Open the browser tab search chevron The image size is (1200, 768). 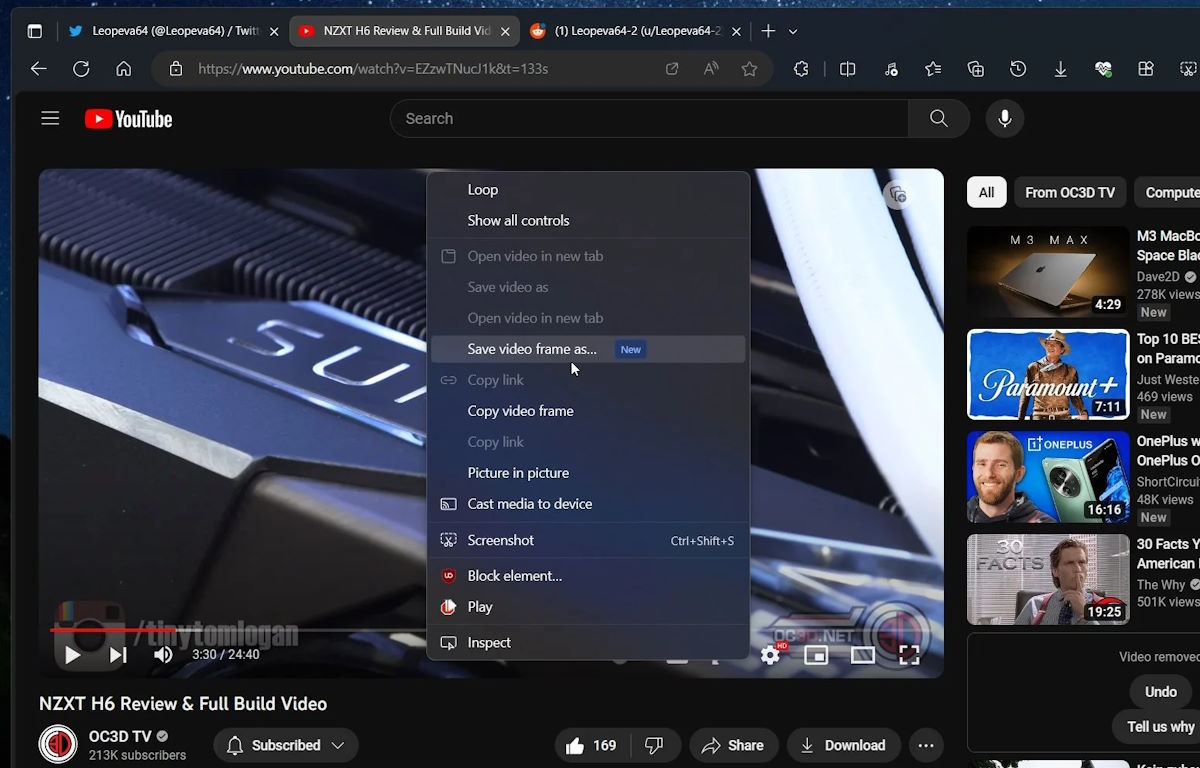(792, 31)
